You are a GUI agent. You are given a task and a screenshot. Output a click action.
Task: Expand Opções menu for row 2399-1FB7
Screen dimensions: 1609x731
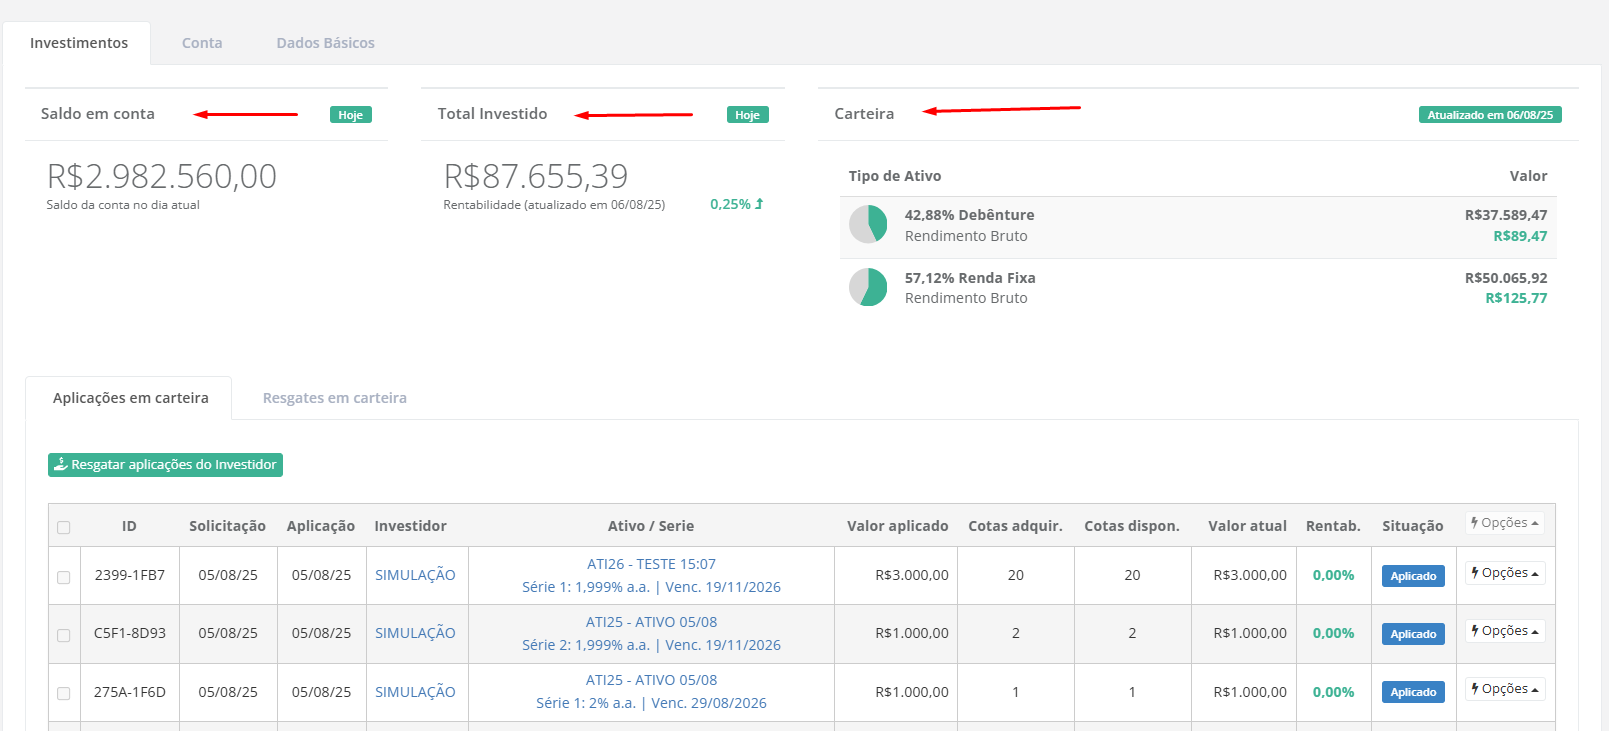pos(1504,573)
